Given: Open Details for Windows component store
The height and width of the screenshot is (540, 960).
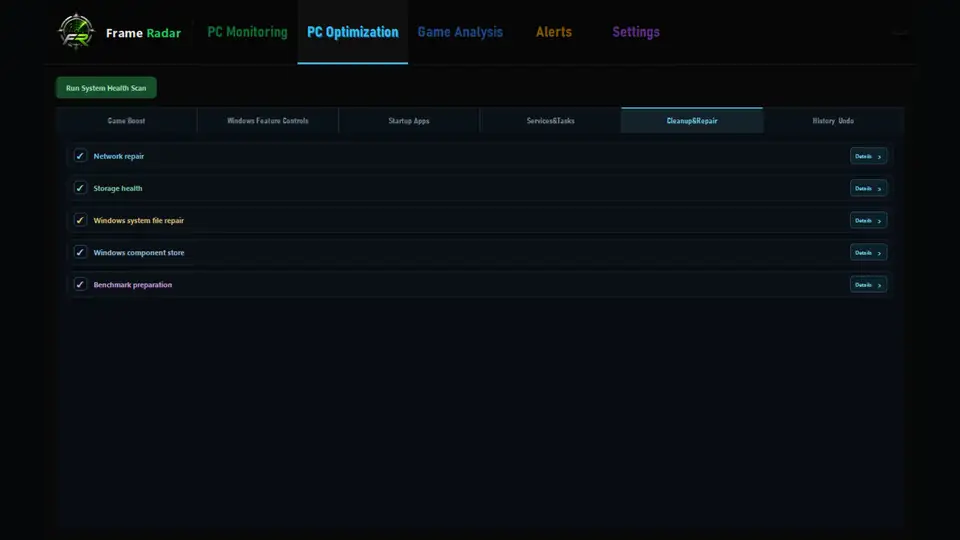Looking at the screenshot, I should 868,252.
